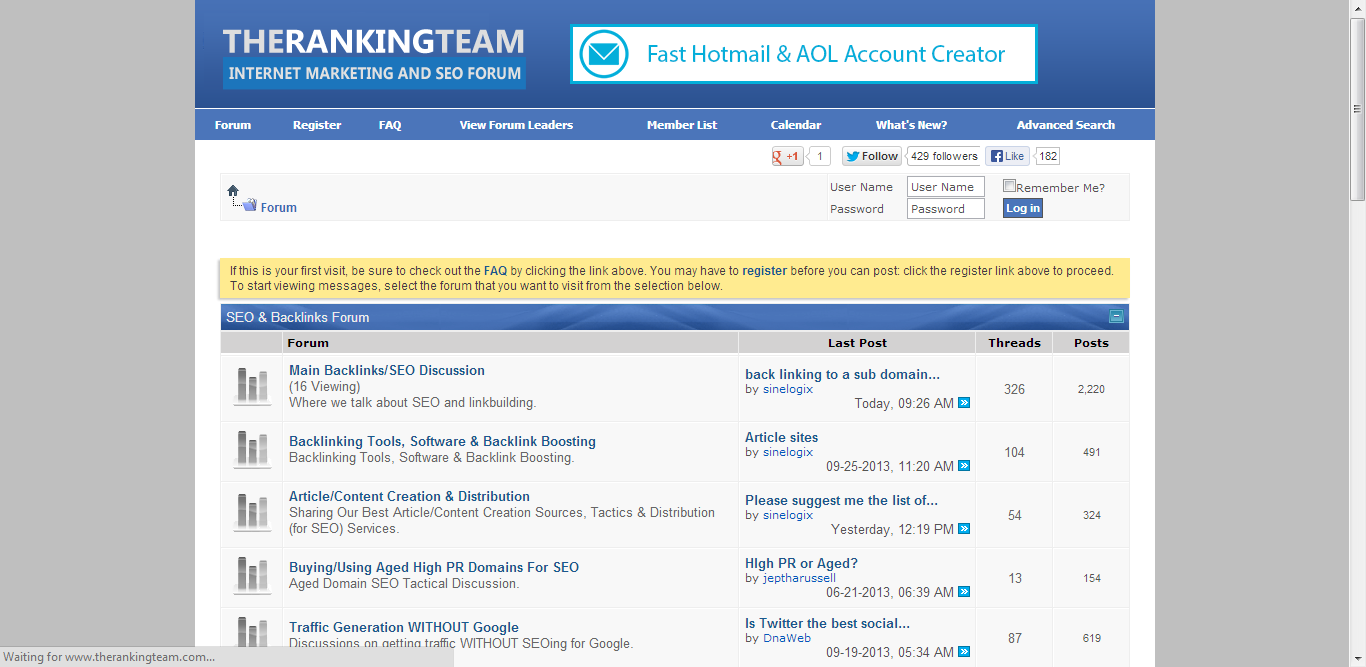Click the Facebook Like button
Image resolution: width=1366 pixels, height=667 pixels.
point(1007,156)
